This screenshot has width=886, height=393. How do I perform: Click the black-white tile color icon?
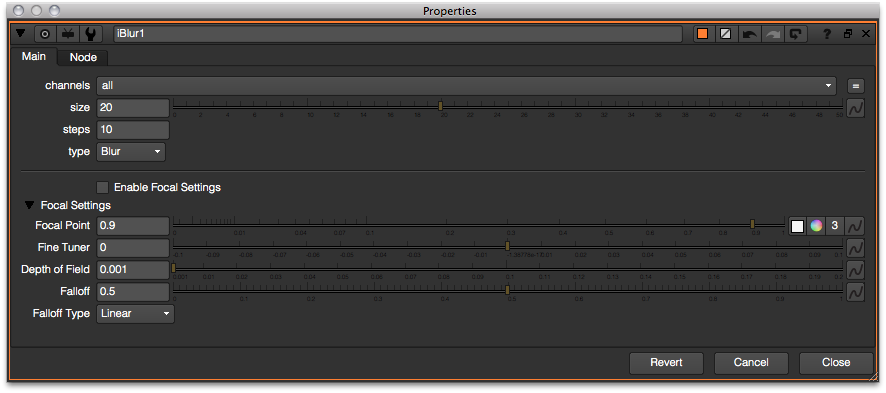(x=726, y=34)
